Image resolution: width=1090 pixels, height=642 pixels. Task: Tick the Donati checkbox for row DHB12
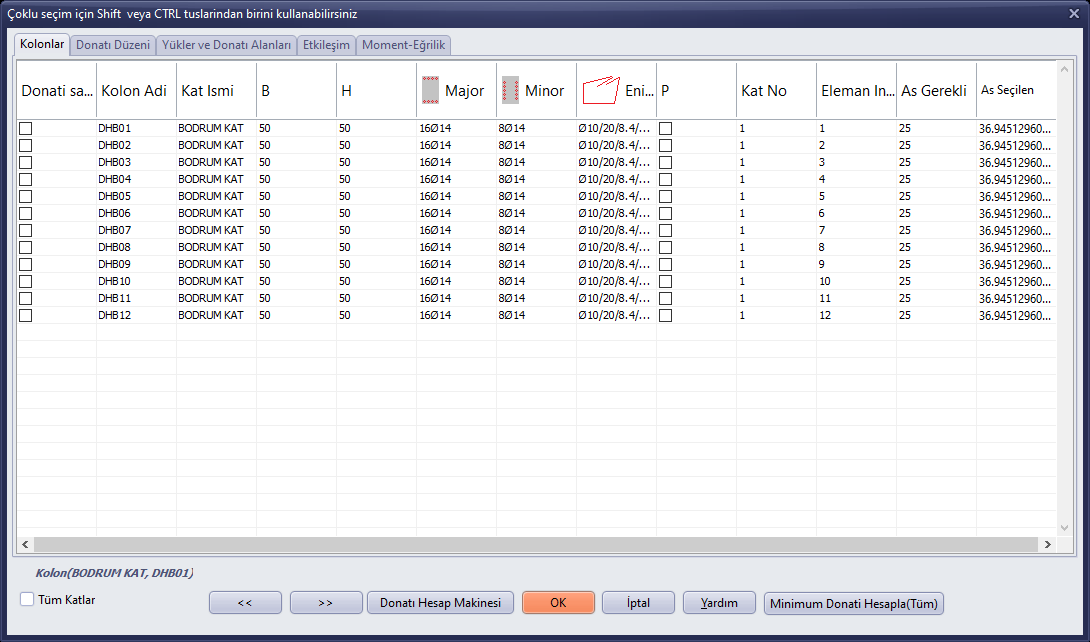click(x=26, y=315)
